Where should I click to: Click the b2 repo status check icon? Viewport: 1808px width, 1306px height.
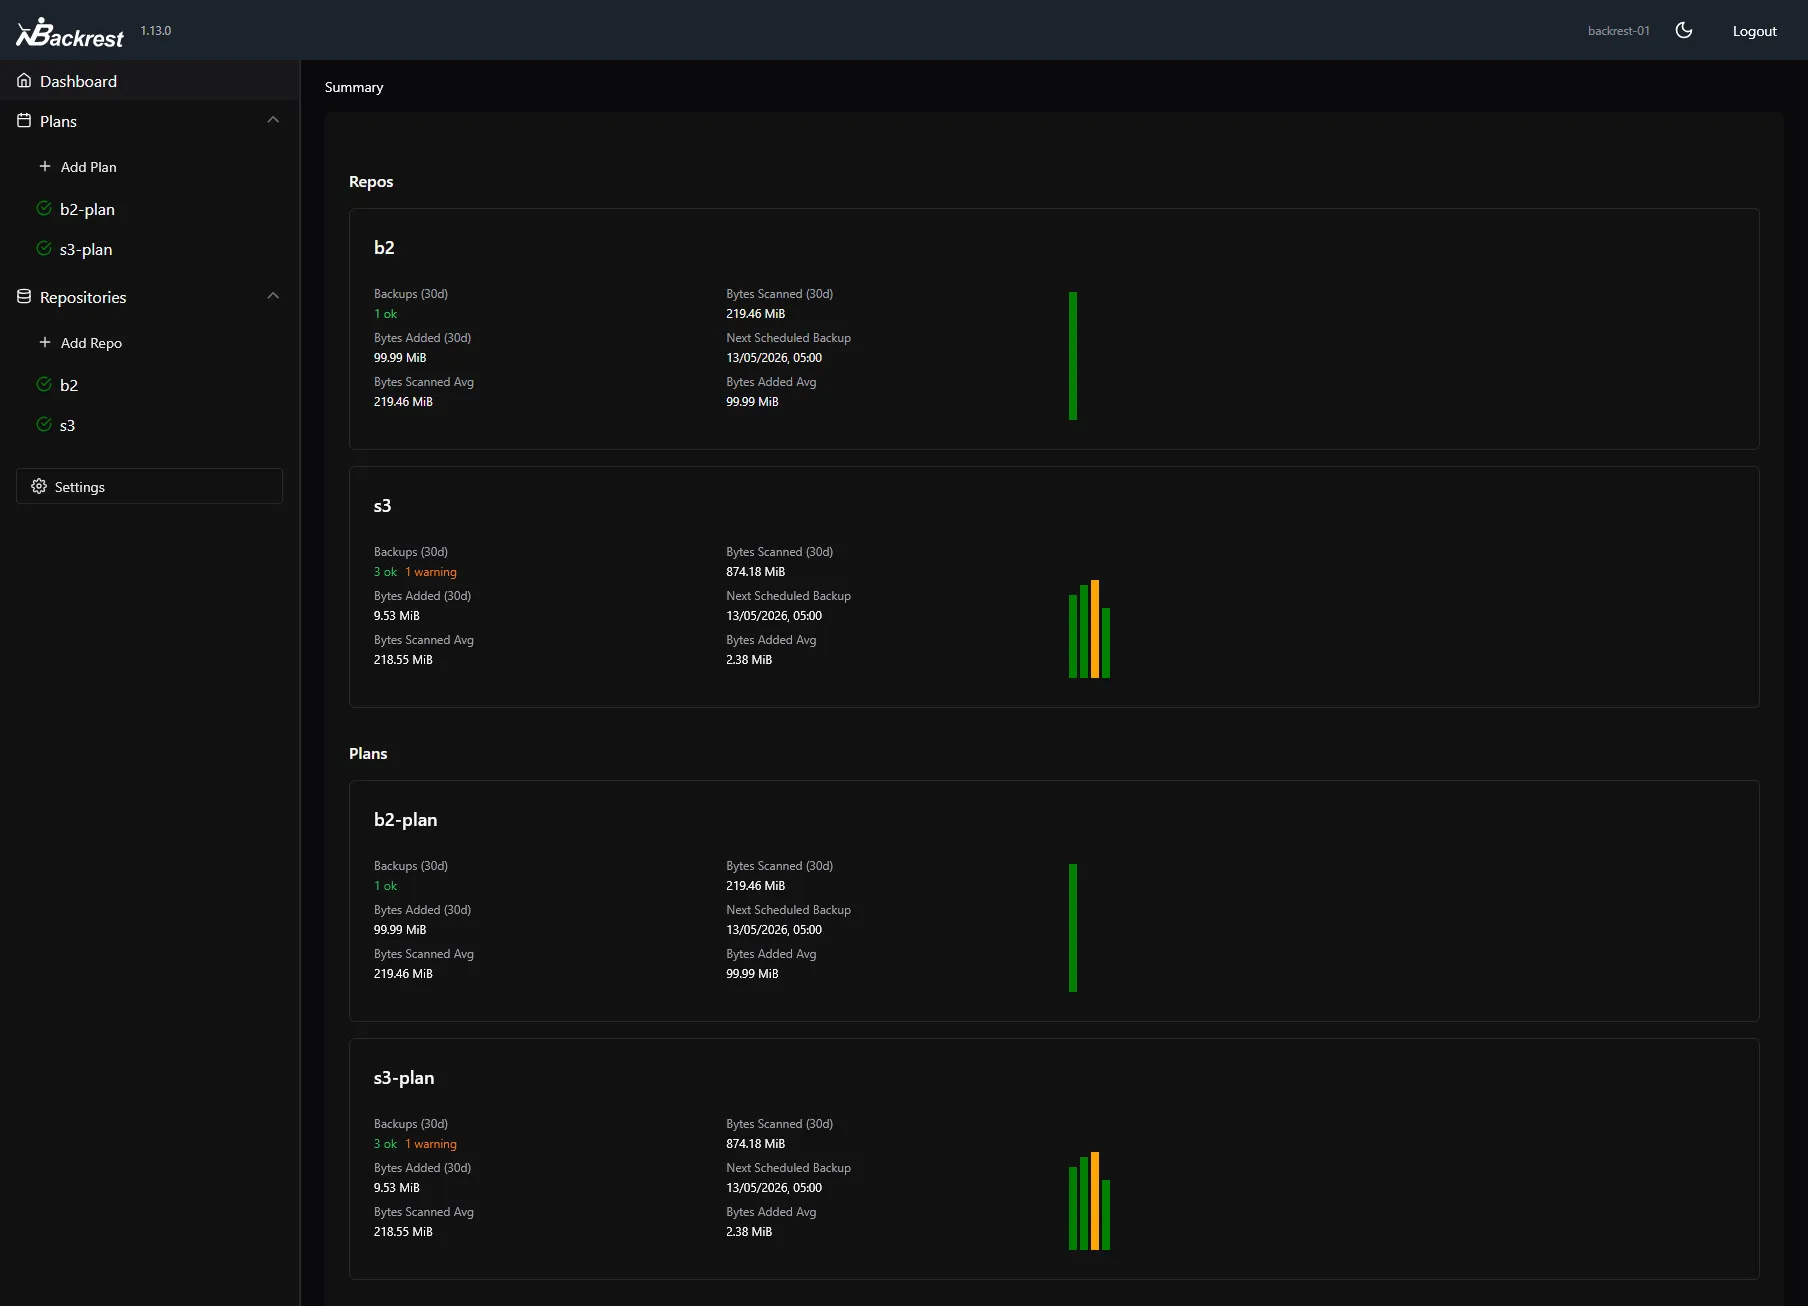[44, 384]
